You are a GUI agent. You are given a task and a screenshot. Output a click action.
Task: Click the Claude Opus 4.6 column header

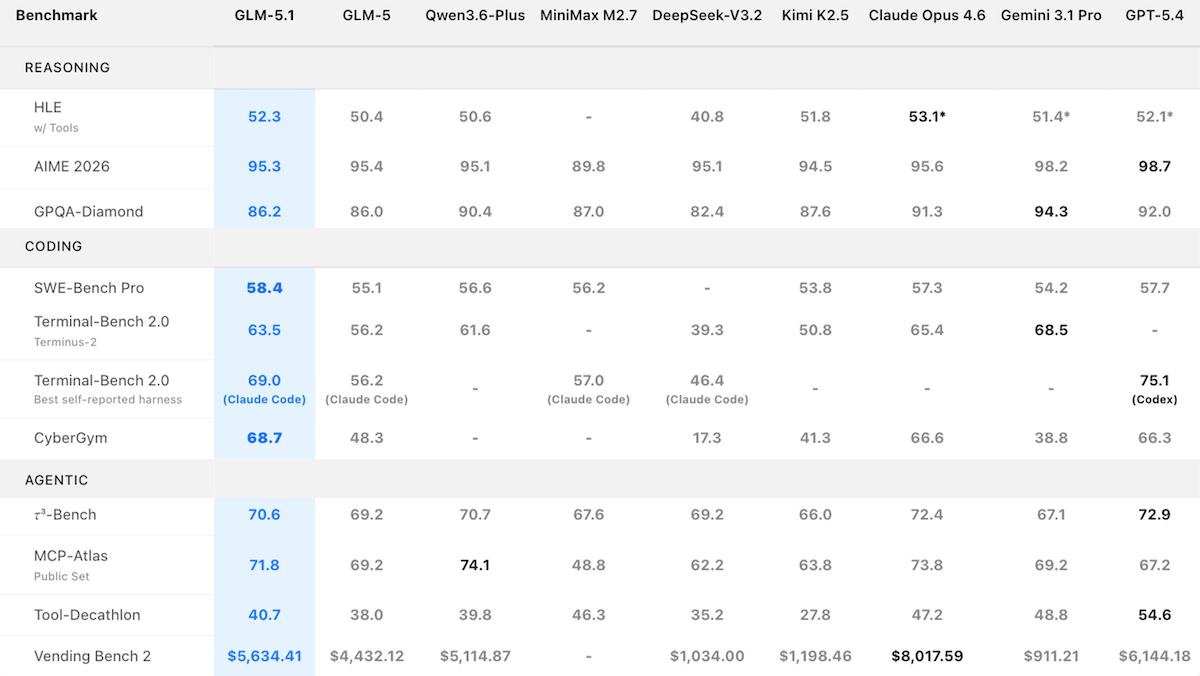point(926,15)
